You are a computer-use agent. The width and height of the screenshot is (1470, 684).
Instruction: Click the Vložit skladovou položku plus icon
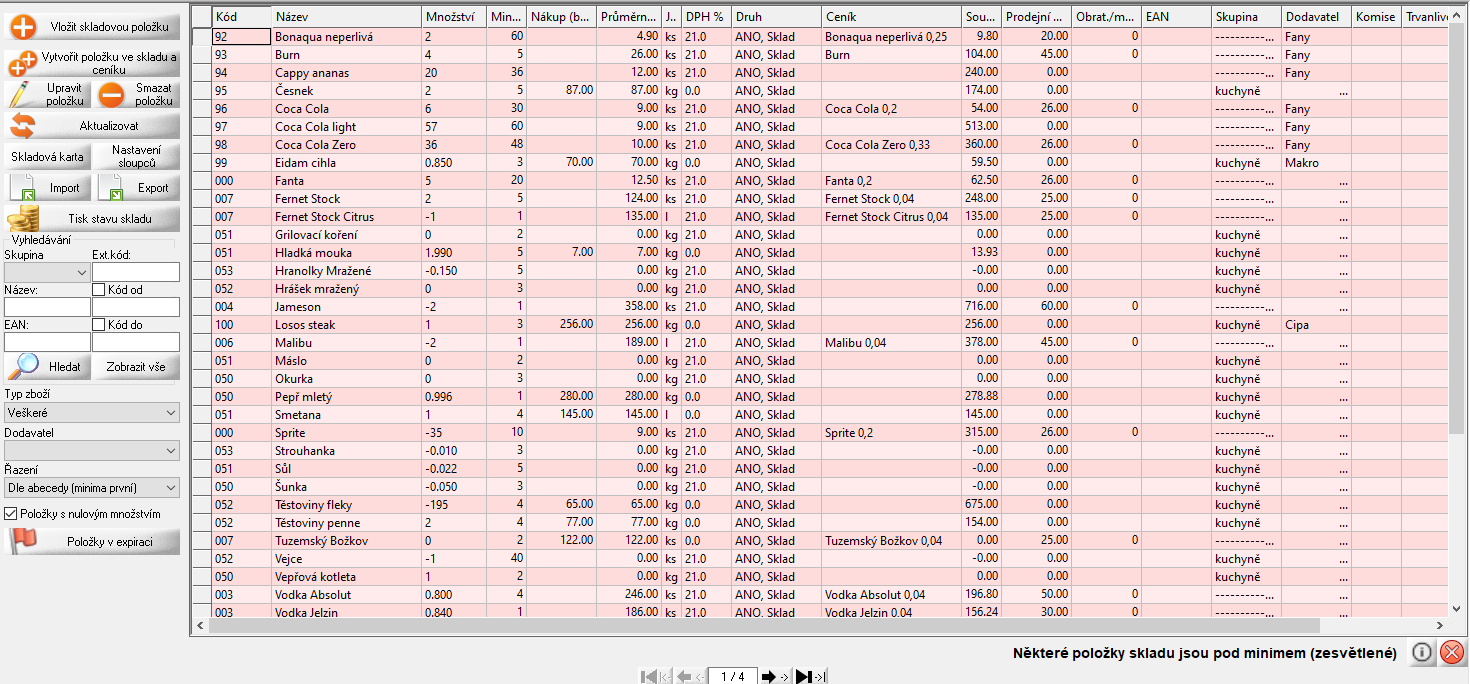coord(22,27)
